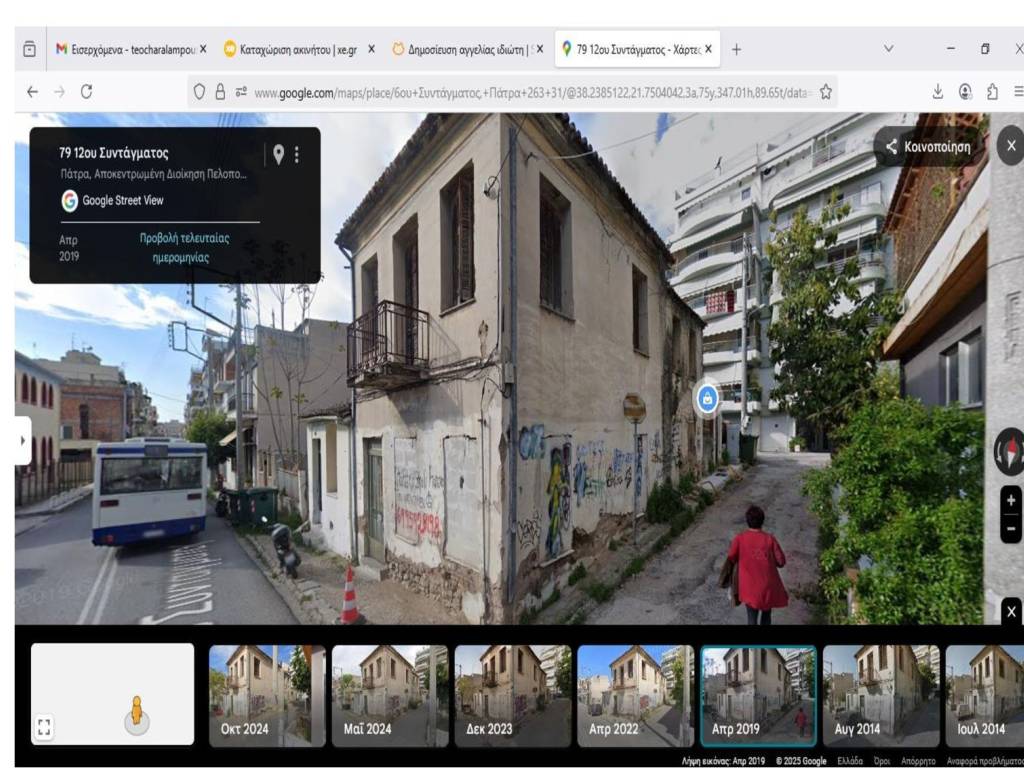Hide the historical imagery timeline strip
This screenshot has width=1024, height=768.
(1010, 612)
